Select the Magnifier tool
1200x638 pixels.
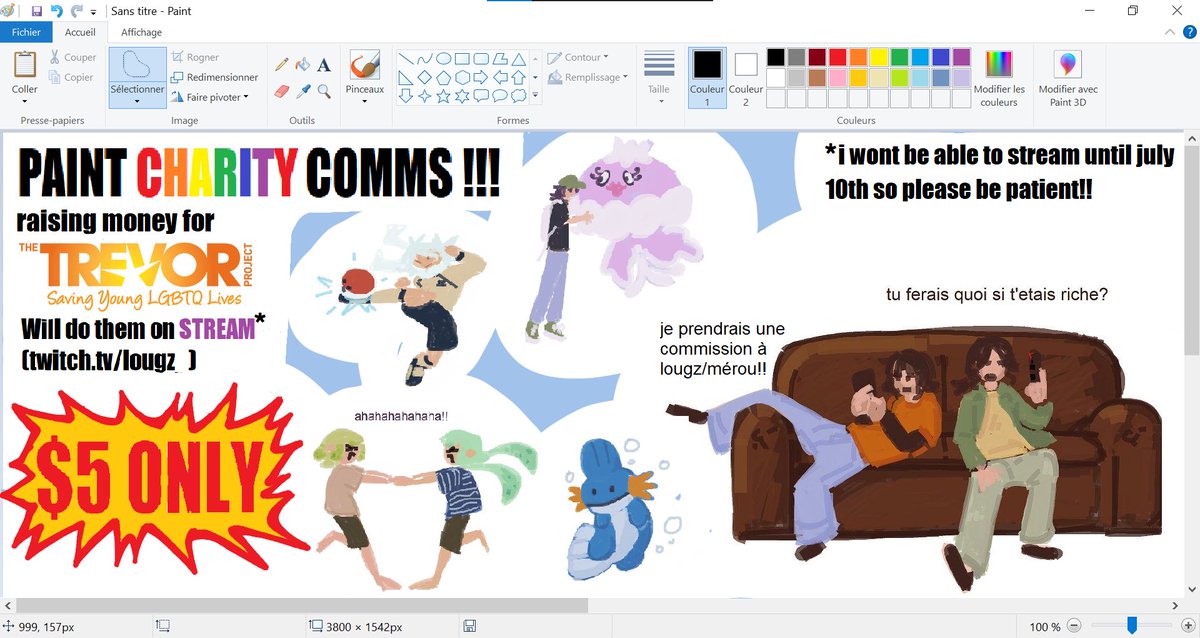(324, 91)
